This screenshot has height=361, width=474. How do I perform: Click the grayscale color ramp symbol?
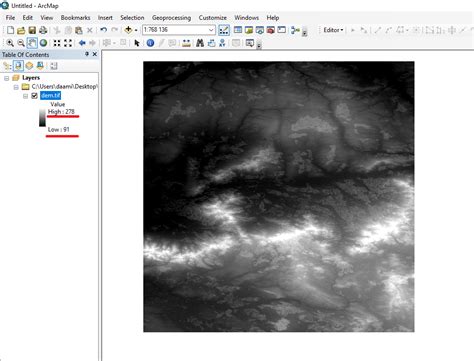[x=42, y=118]
